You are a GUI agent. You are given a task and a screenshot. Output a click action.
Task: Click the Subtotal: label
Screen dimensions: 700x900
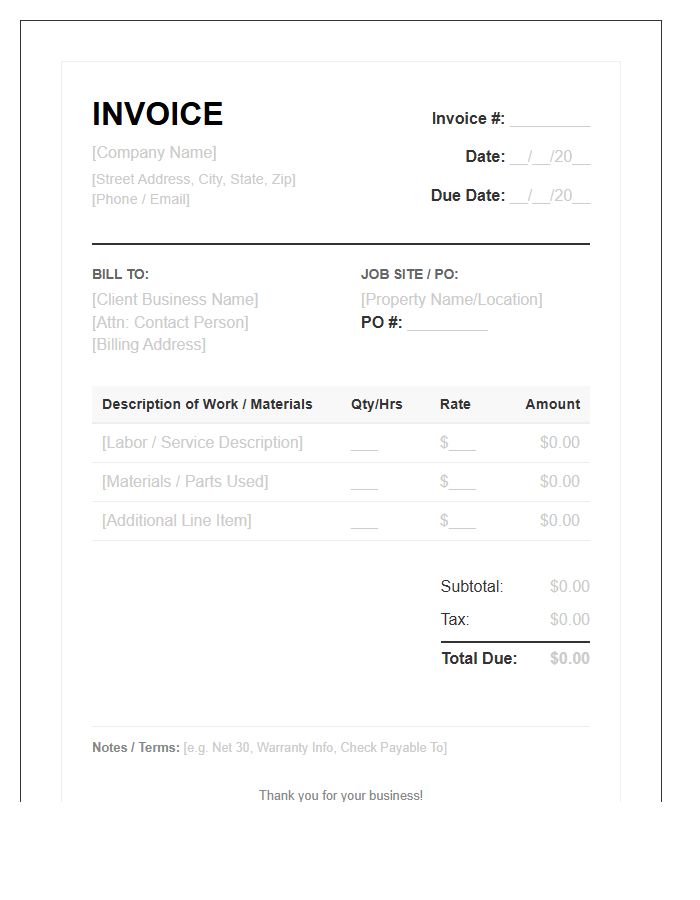(x=472, y=587)
